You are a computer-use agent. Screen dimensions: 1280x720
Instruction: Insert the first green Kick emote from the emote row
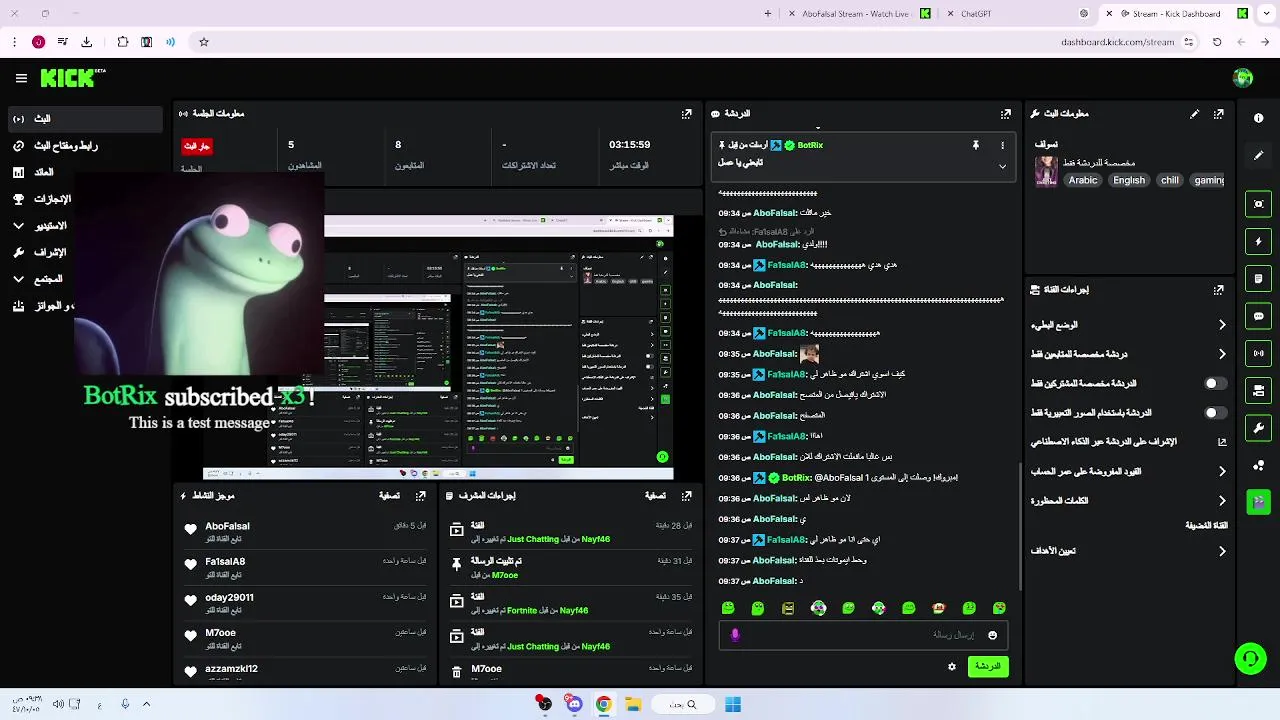coord(728,608)
